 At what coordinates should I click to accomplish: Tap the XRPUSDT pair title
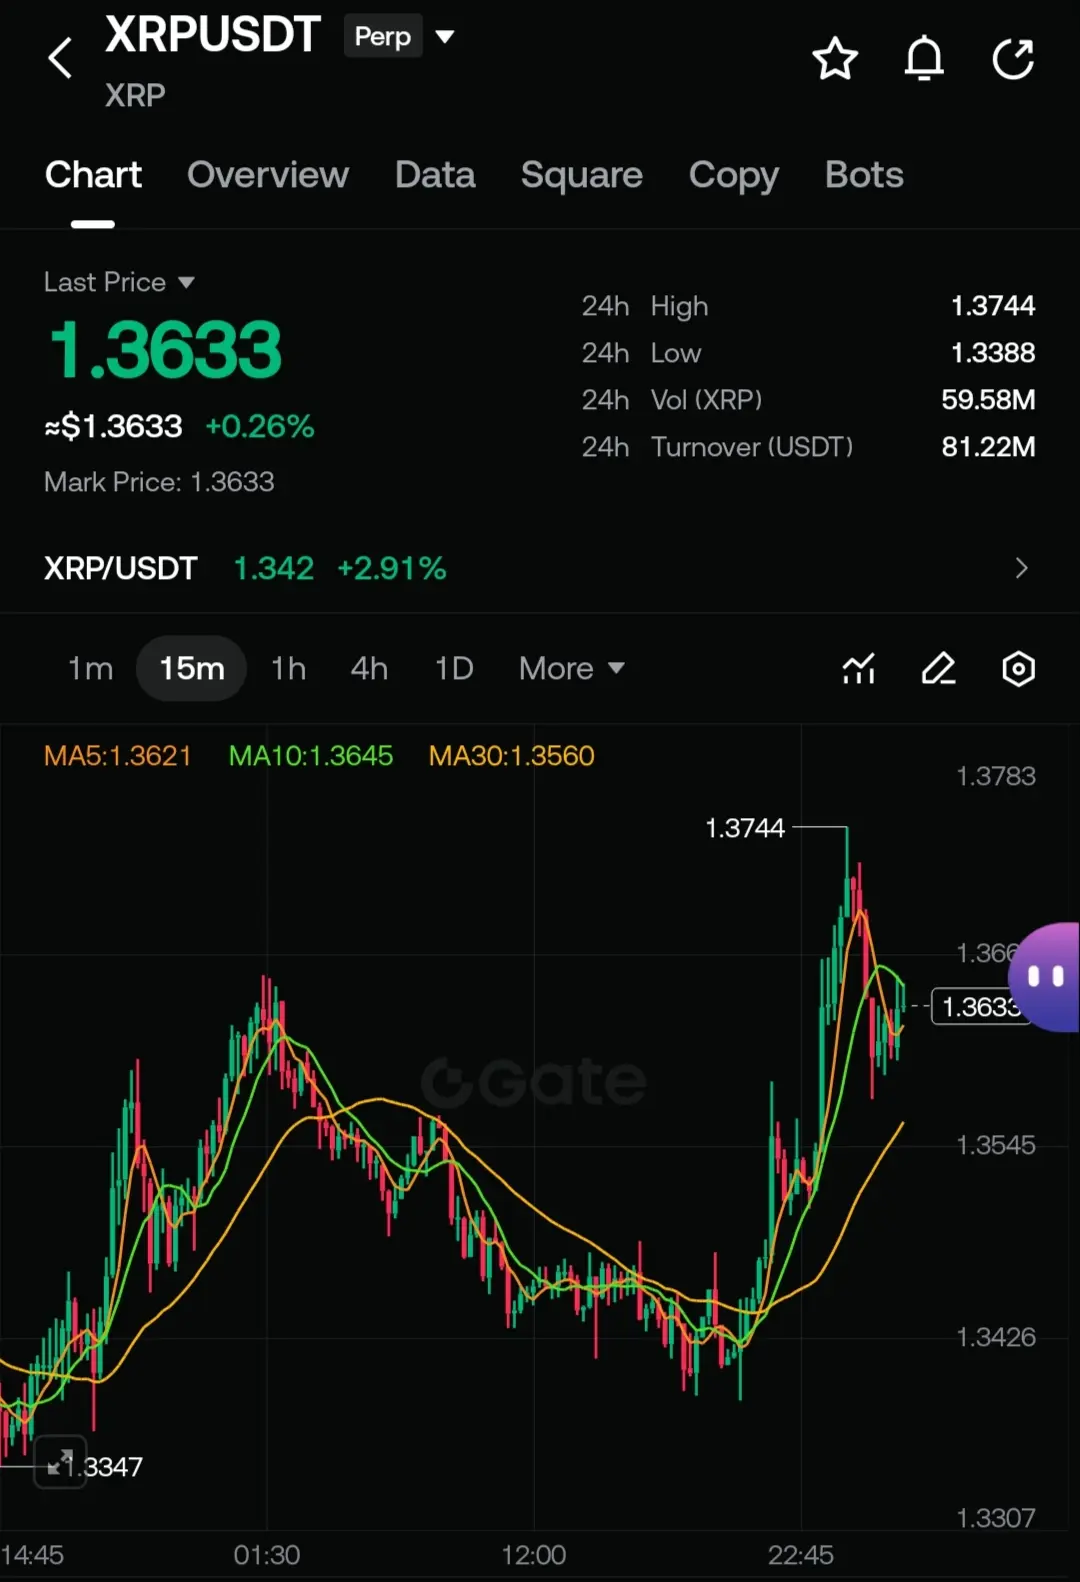pyautogui.click(x=213, y=35)
